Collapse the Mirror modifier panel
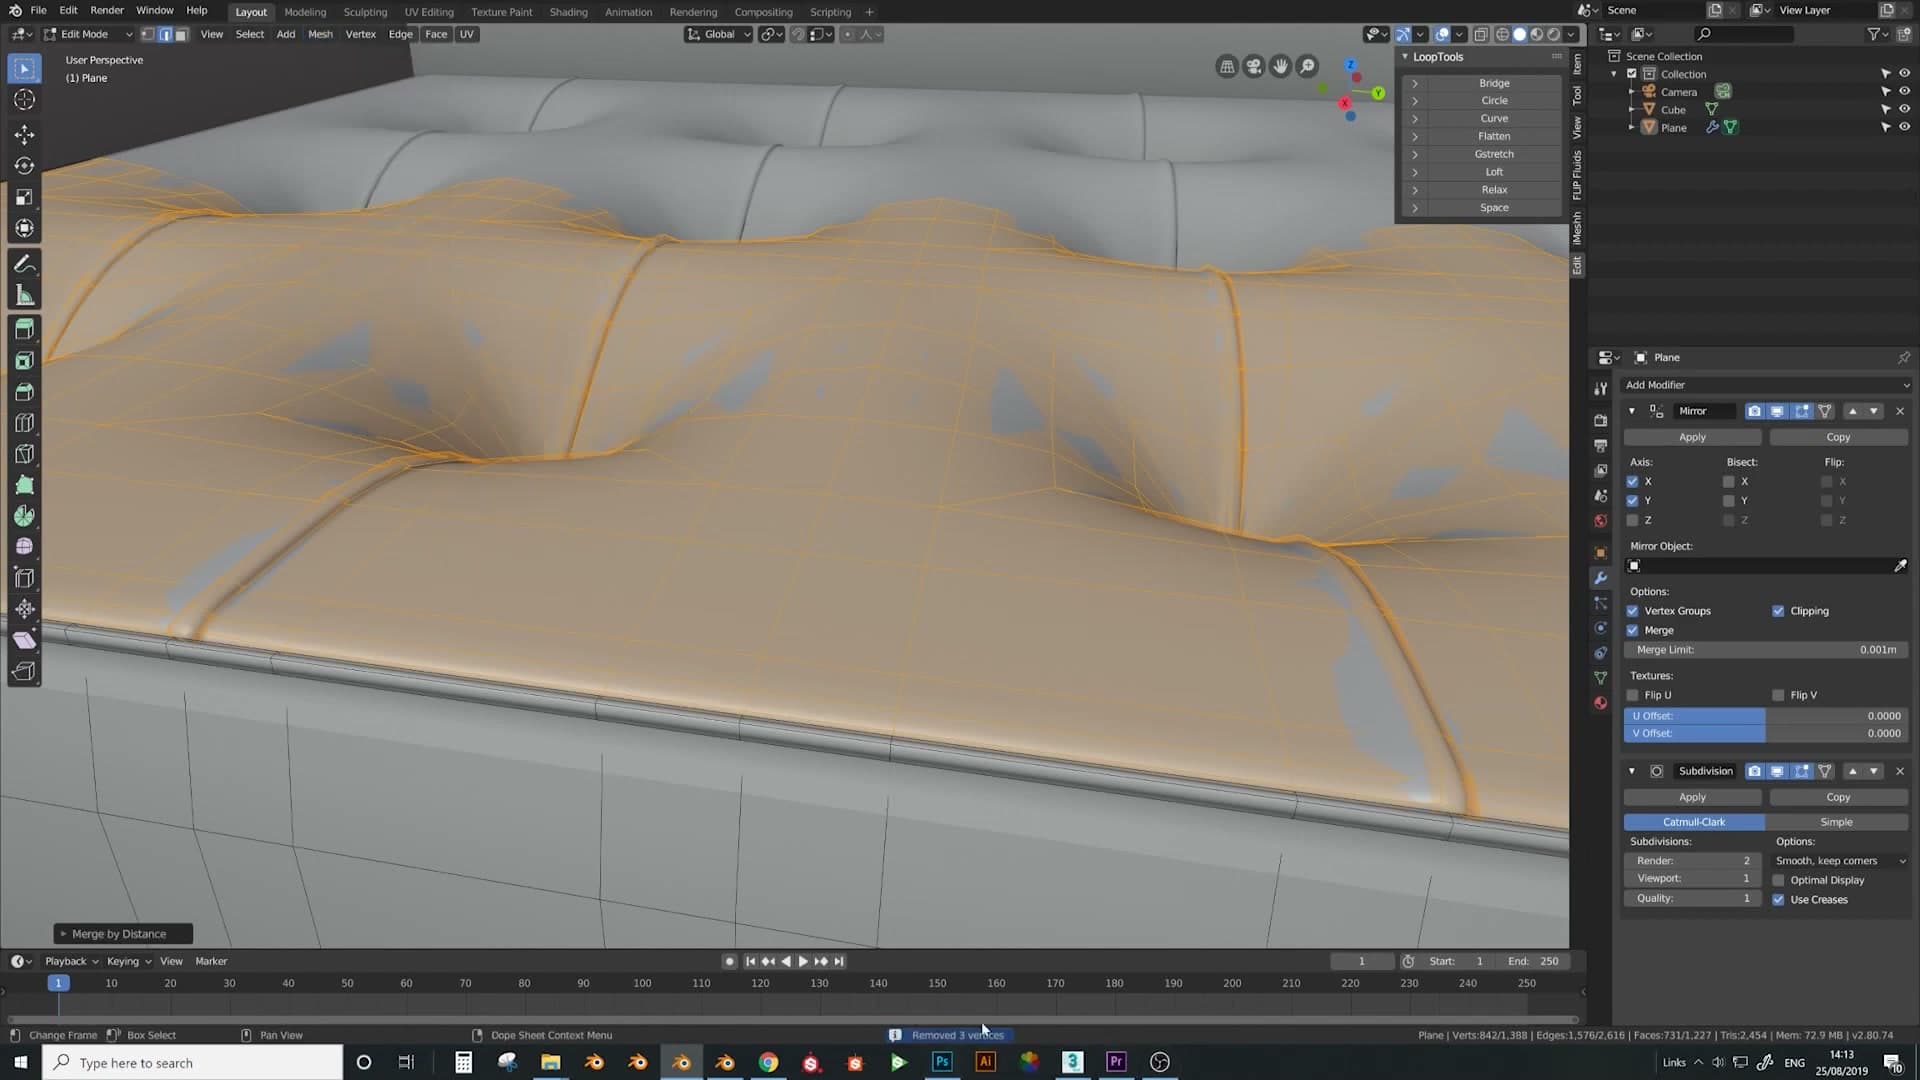Image resolution: width=1920 pixels, height=1080 pixels. tap(1632, 411)
